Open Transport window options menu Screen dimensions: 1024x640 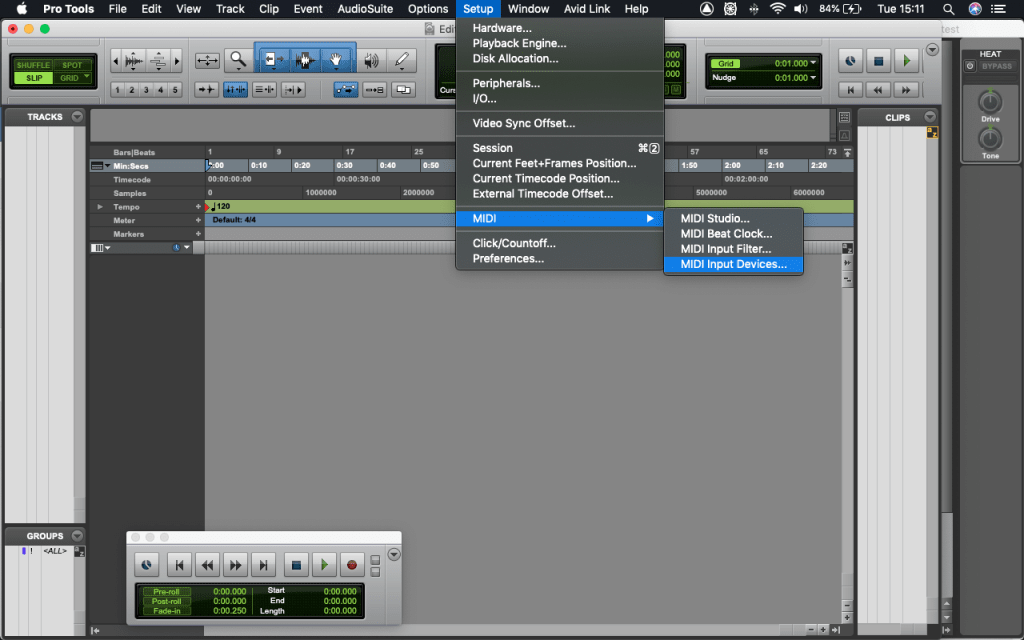click(394, 554)
